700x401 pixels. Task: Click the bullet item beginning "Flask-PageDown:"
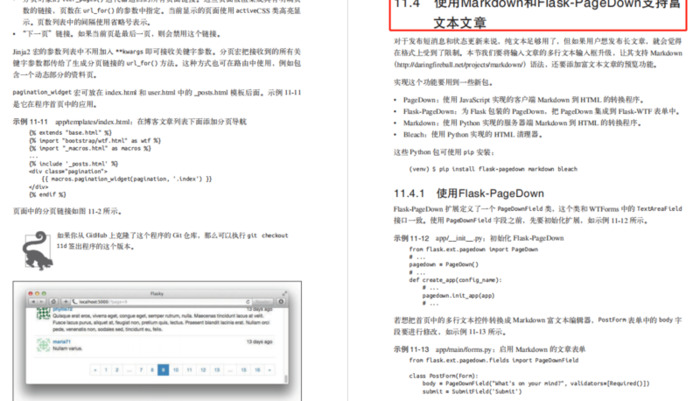pyautogui.click(x=542, y=111)
